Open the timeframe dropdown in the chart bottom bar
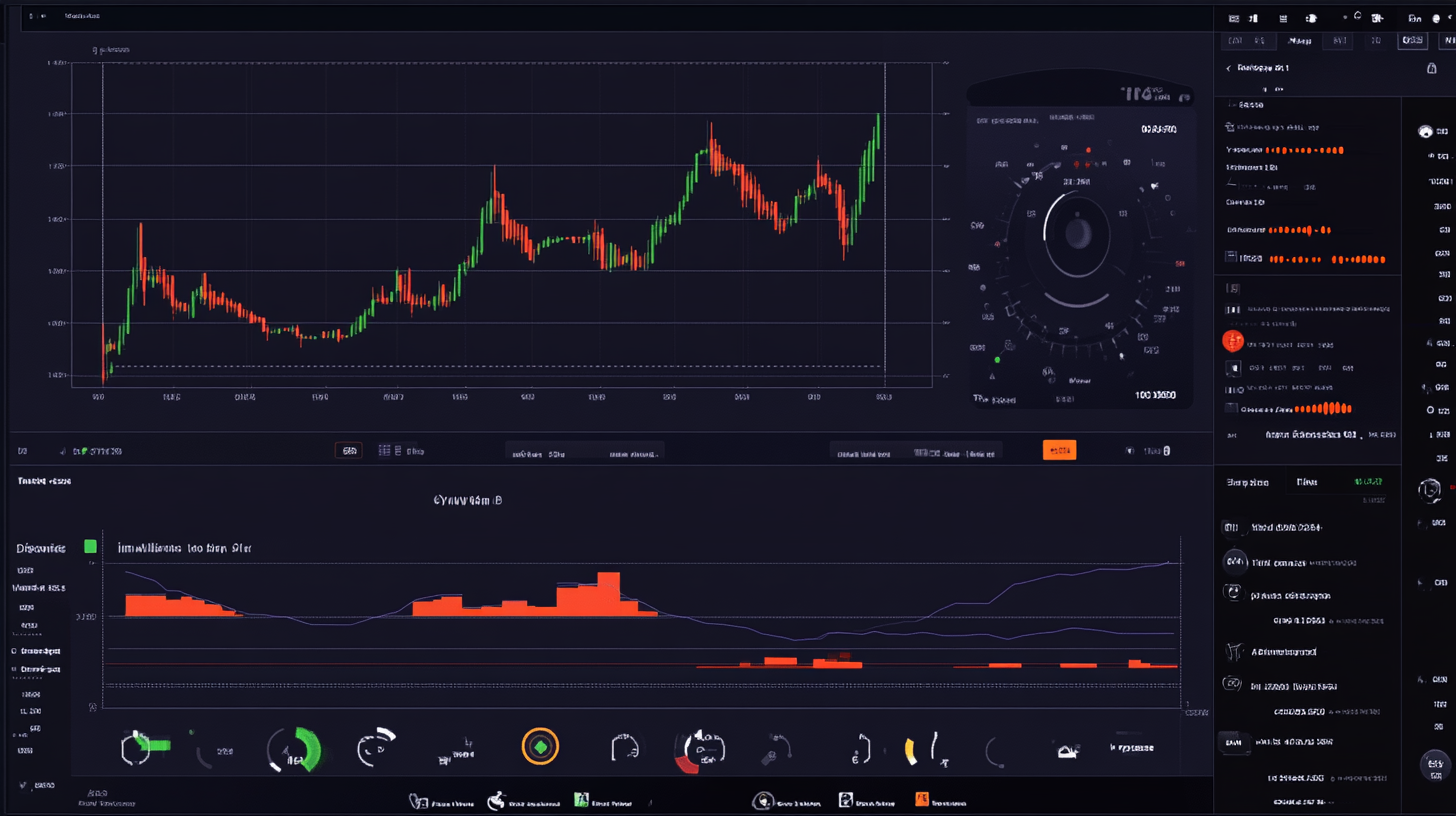Viewport: 1456px width, 816px height. click(x=348, y=450)
